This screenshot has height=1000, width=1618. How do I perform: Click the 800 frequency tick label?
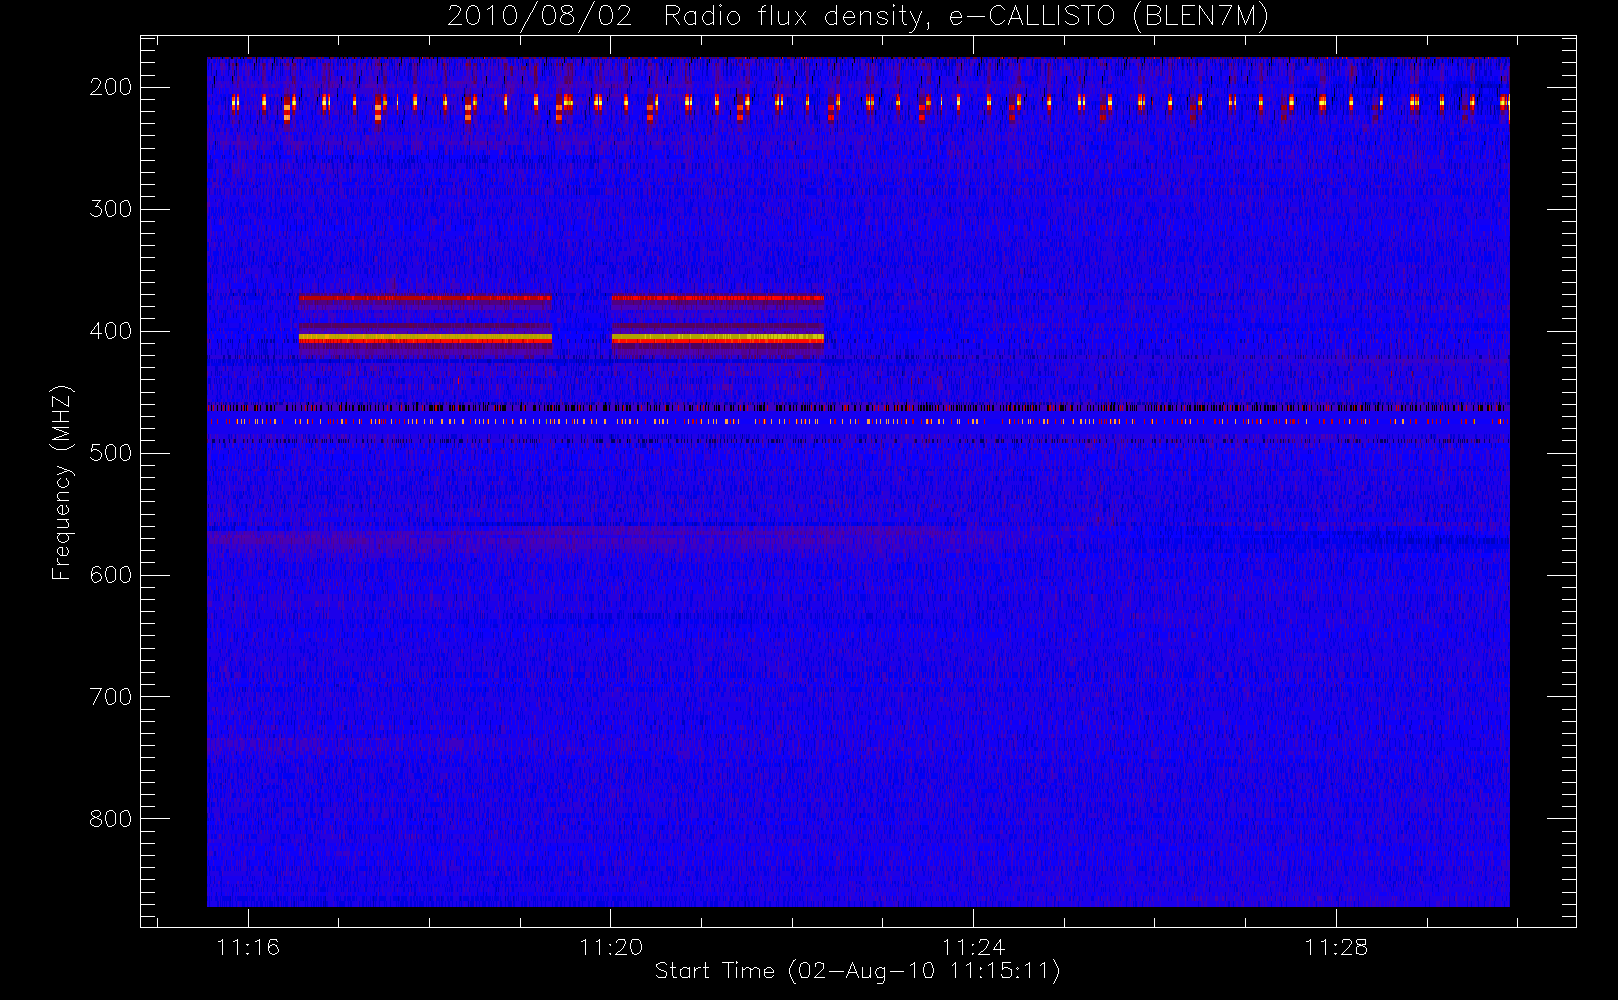(111, 819)
